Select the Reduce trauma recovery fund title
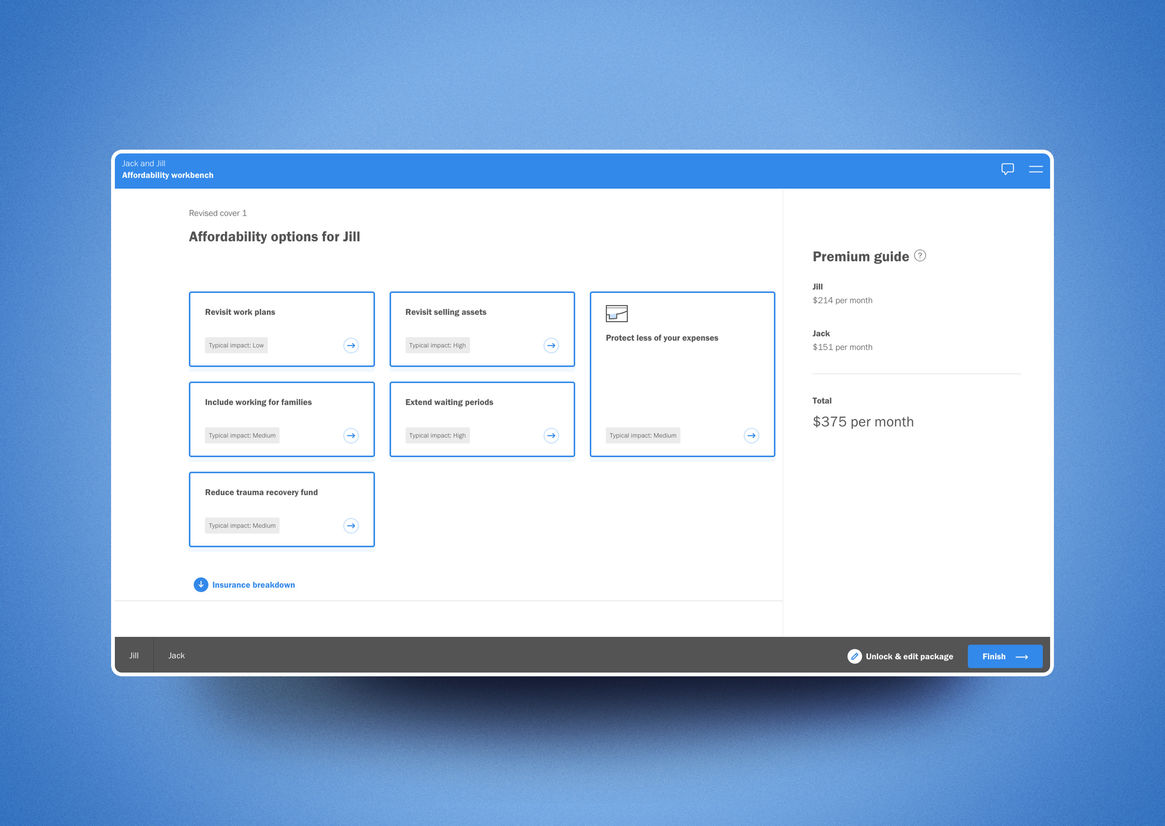1165x826 pixels. (x=261, y=492)
